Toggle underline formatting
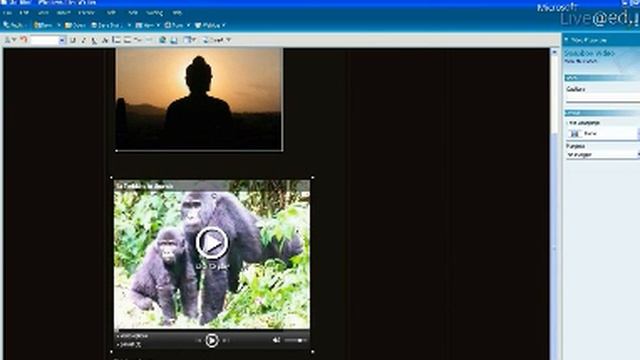The image size is (640, 360). 94,40
